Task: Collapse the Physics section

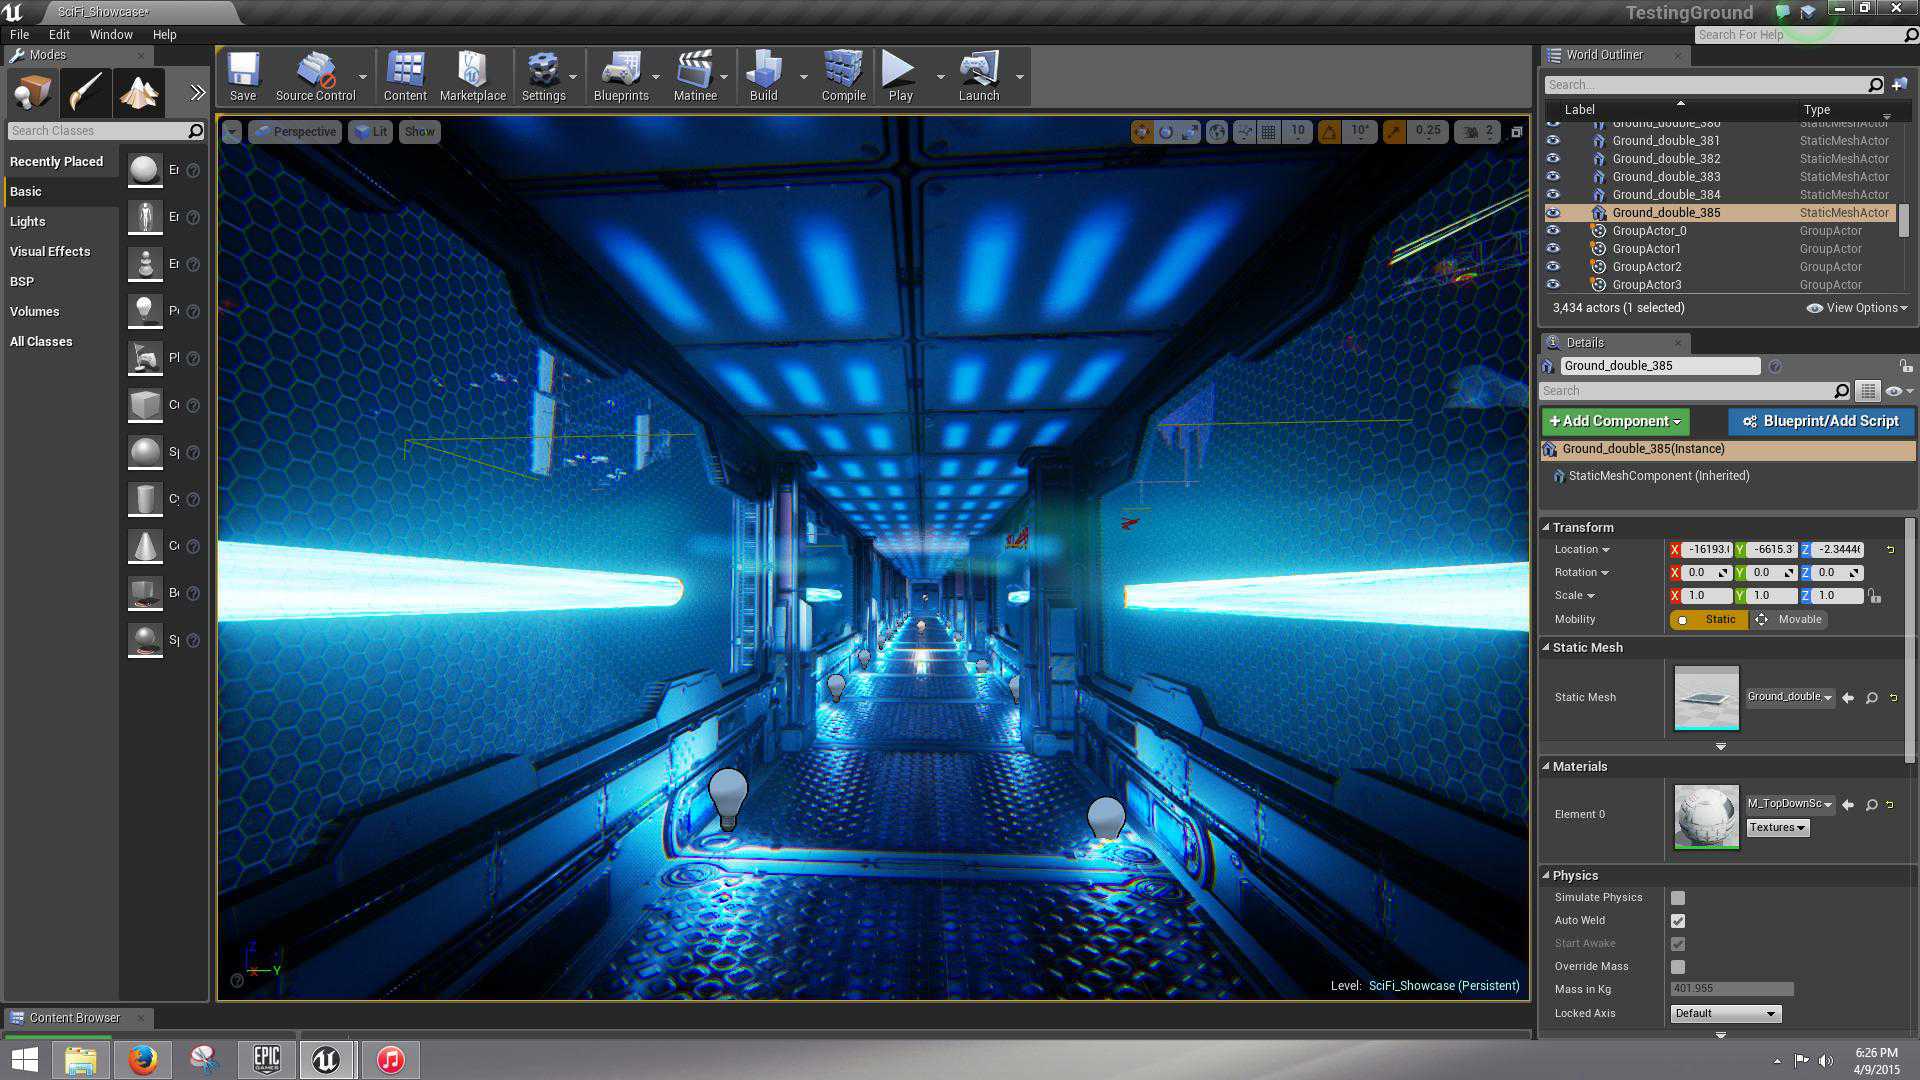Action: [x=1546, y=875]
